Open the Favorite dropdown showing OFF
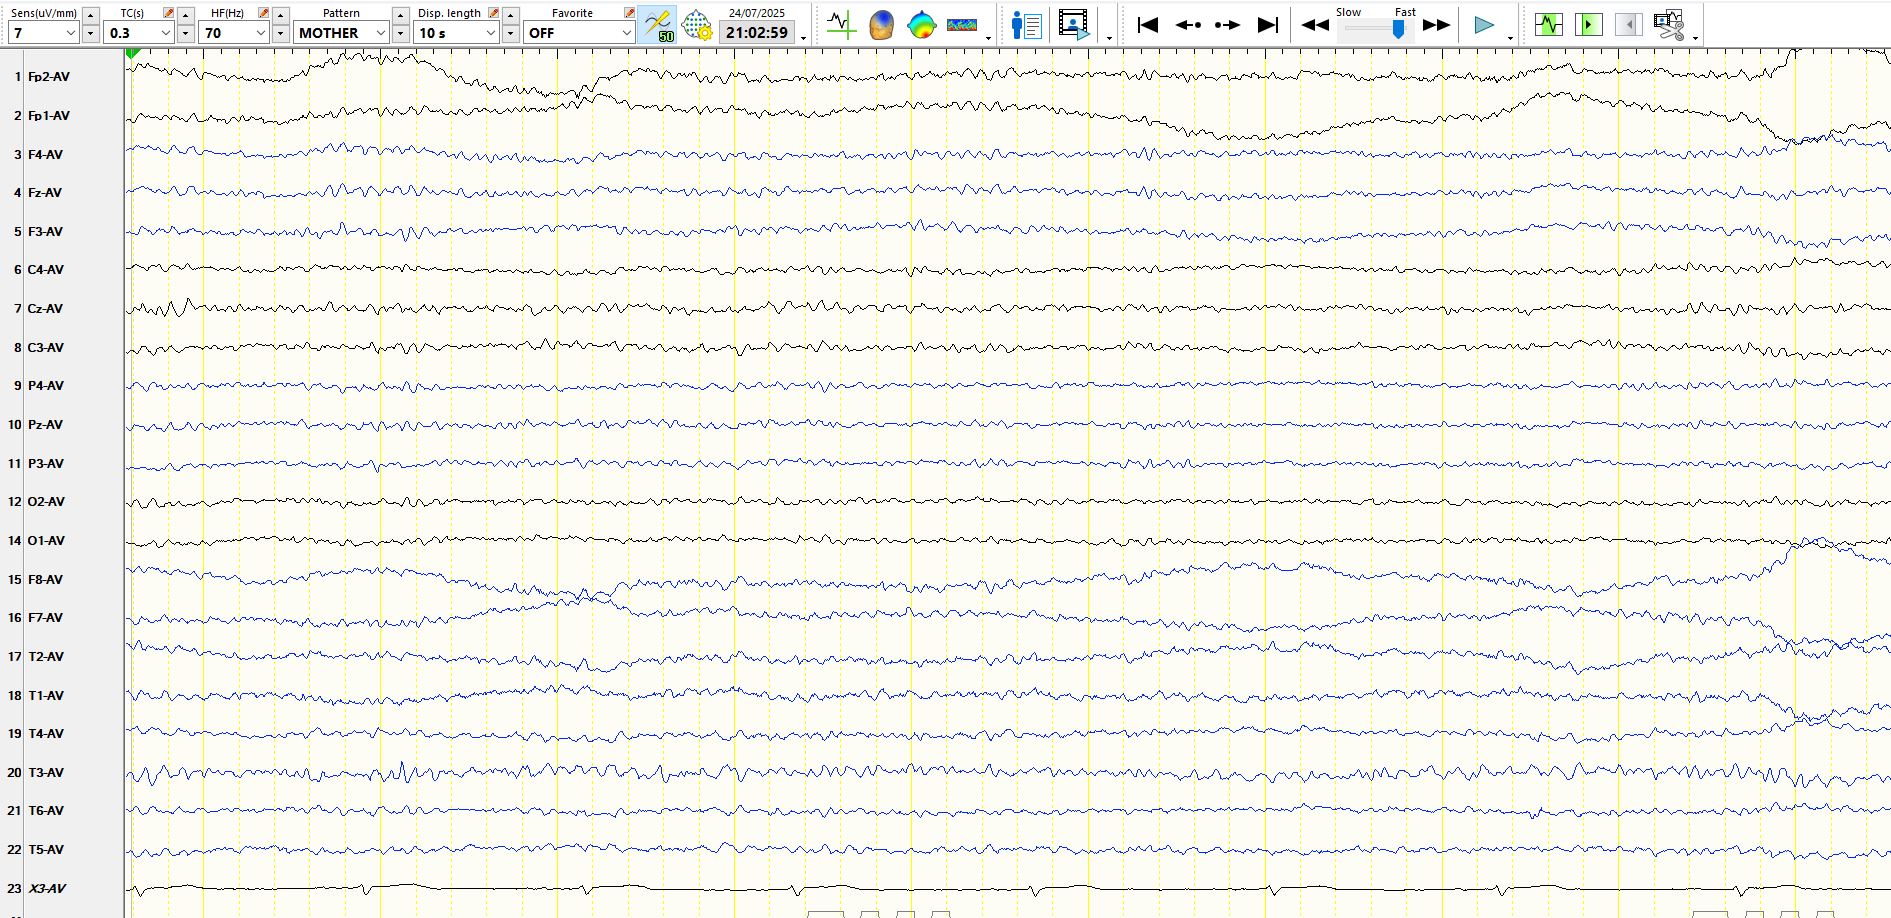1891x918 pixels. [x=579, y=33]
